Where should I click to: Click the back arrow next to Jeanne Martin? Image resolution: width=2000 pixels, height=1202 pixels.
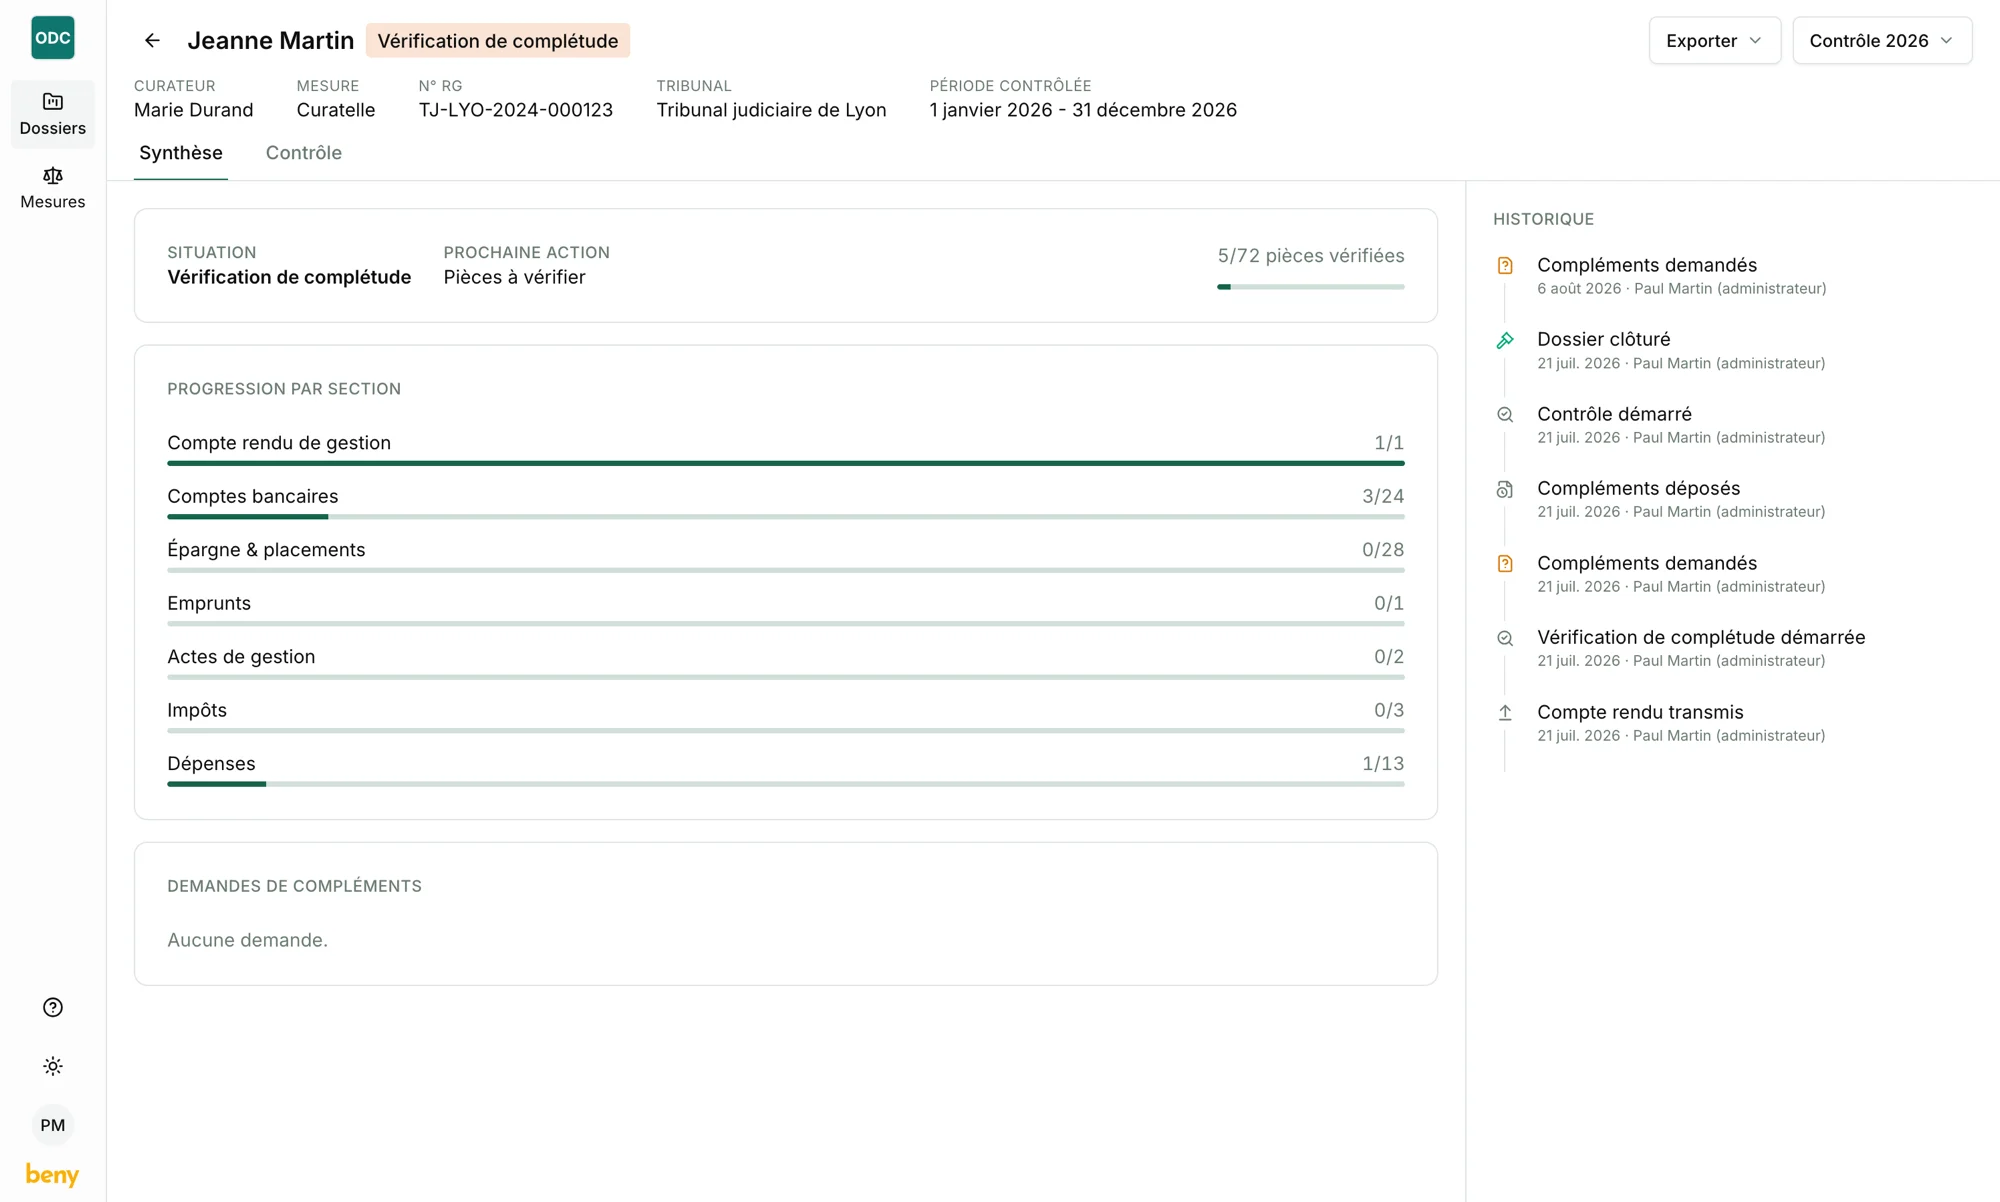click(152, 40)
